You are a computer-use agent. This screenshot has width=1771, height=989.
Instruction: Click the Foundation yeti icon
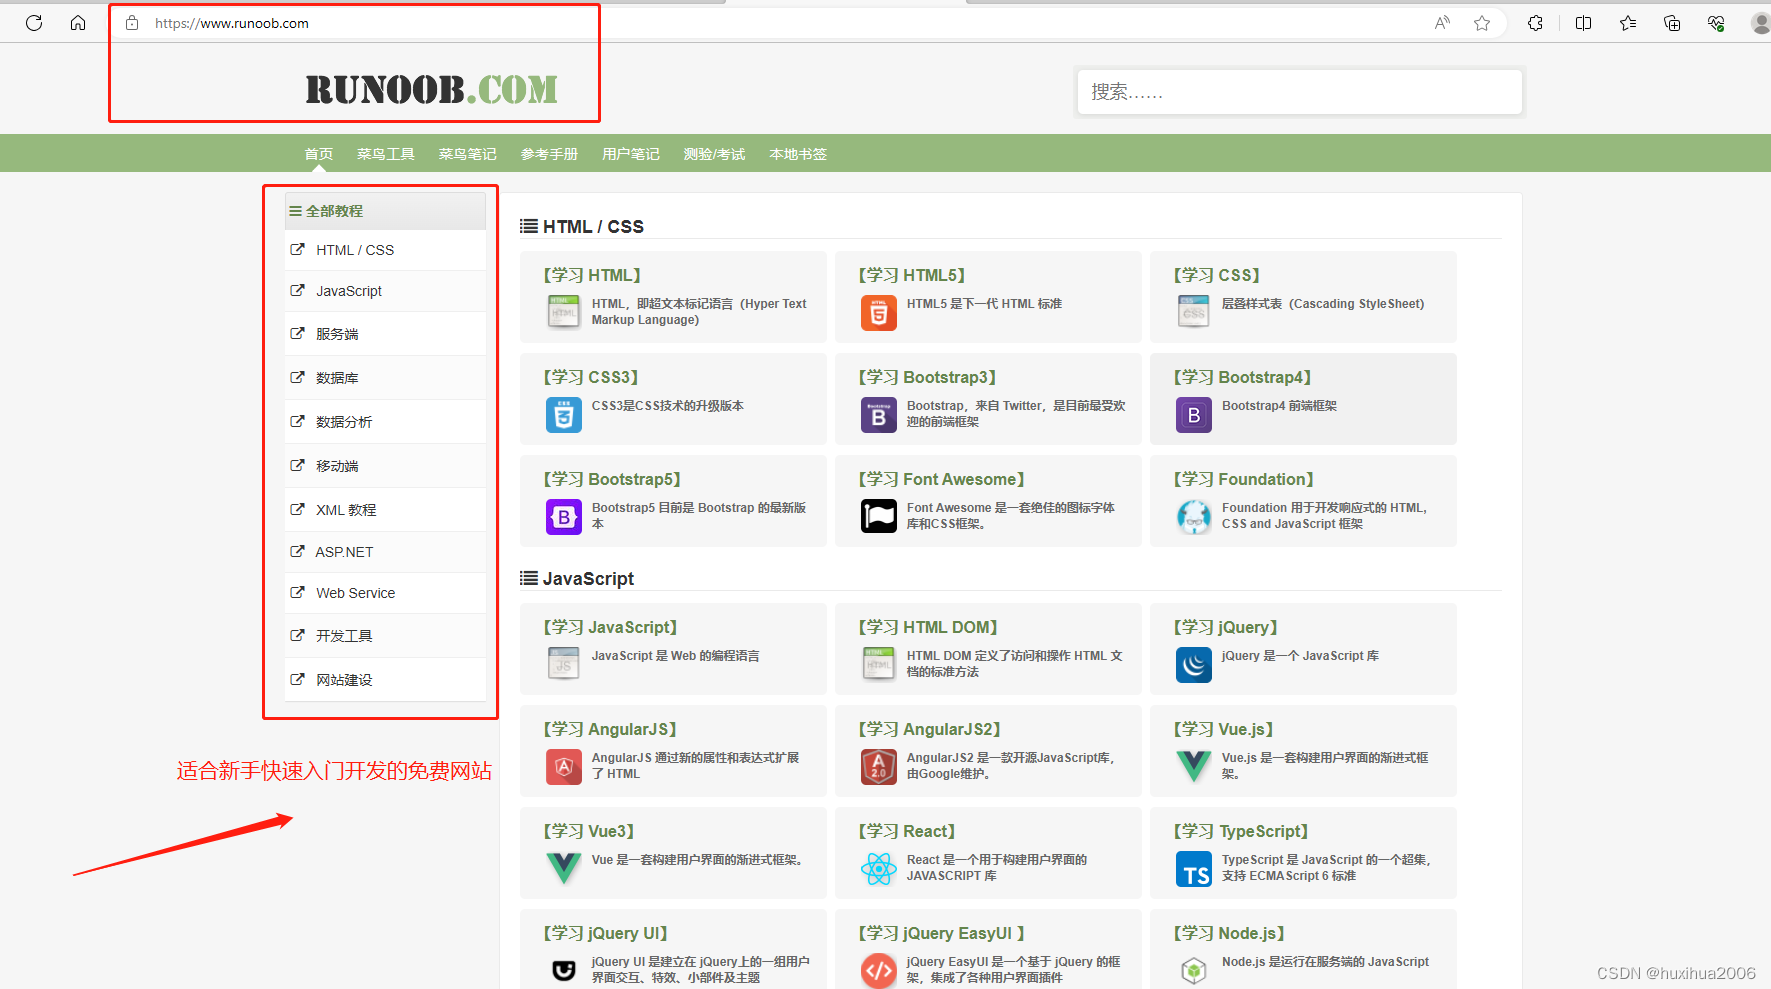[1194, 516]
